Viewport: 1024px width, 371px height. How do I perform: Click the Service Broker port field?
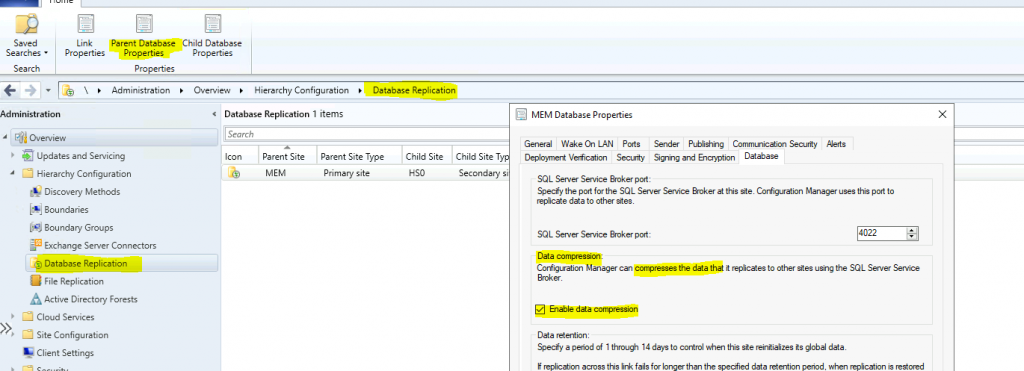coord(882,233)
